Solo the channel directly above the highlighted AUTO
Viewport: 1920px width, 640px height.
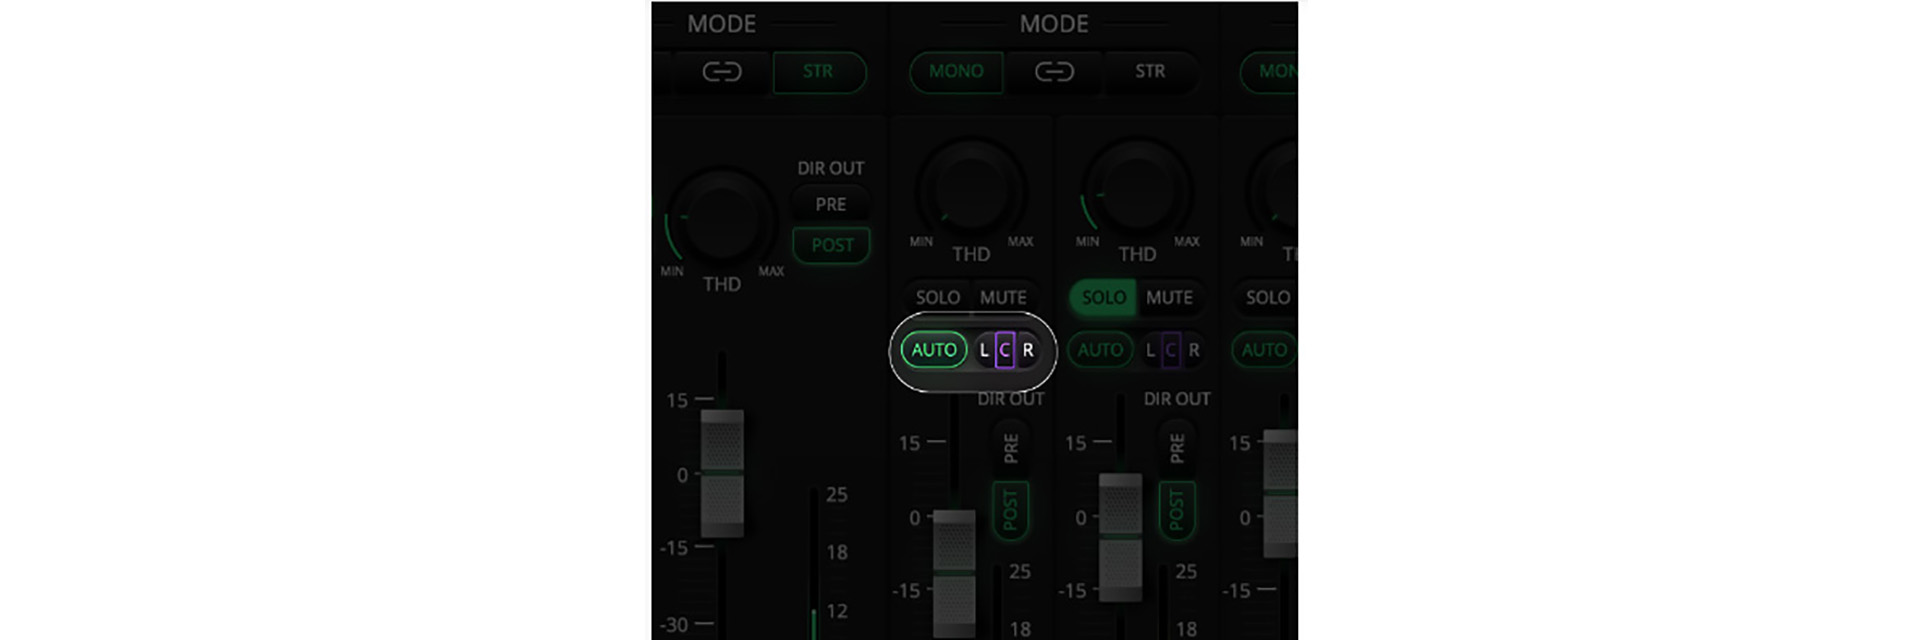coord(937,298)
